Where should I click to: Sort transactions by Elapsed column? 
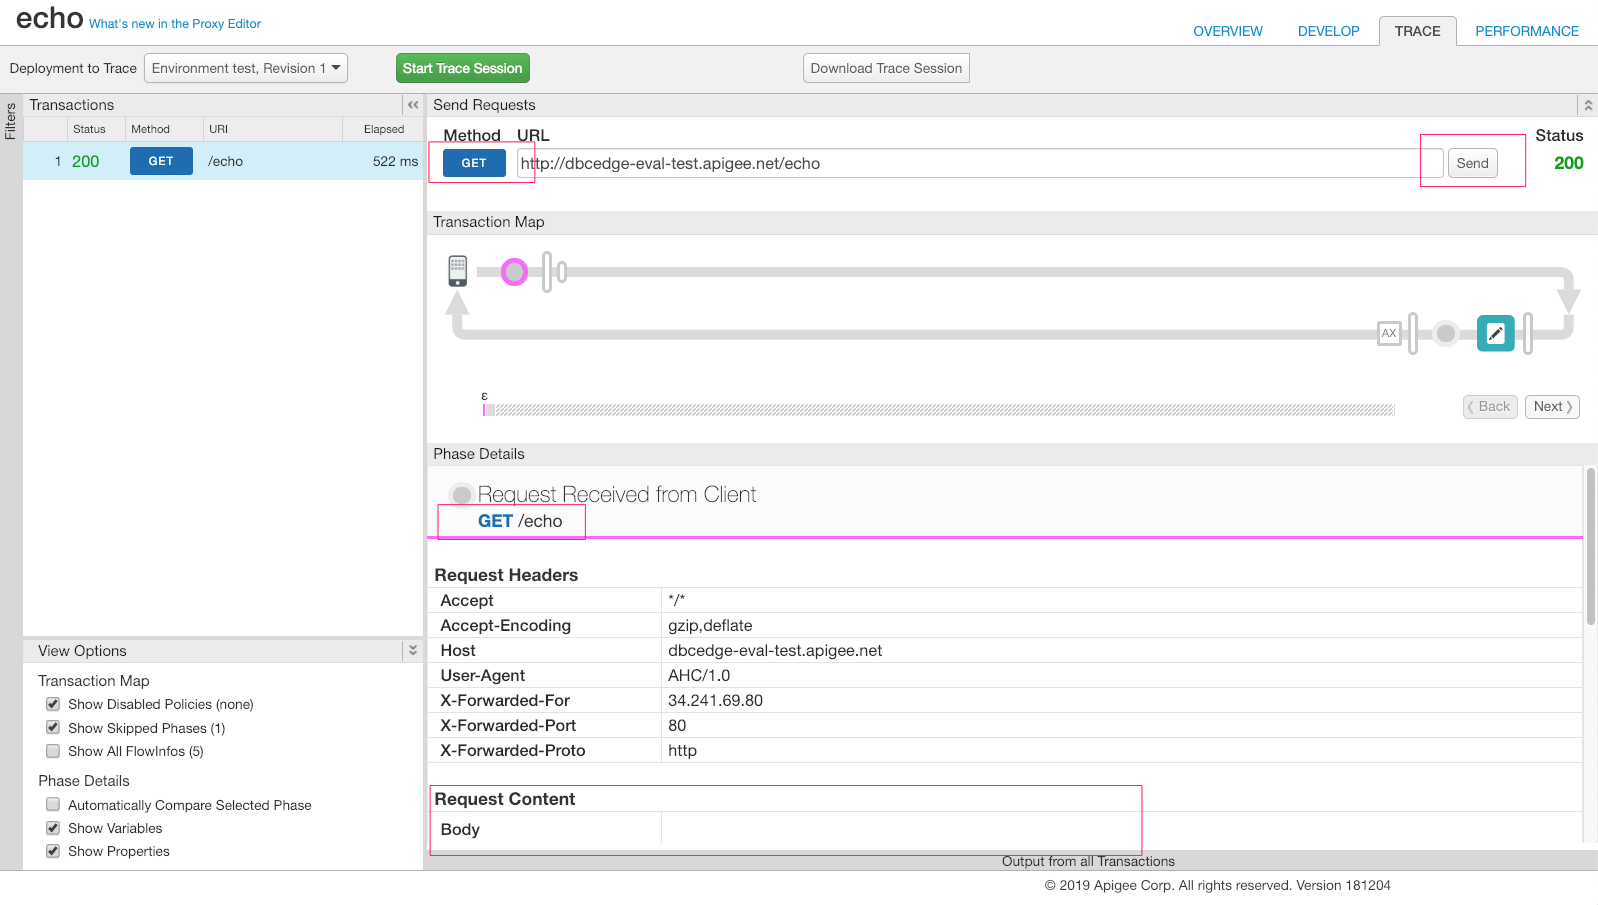coord(384,129)
